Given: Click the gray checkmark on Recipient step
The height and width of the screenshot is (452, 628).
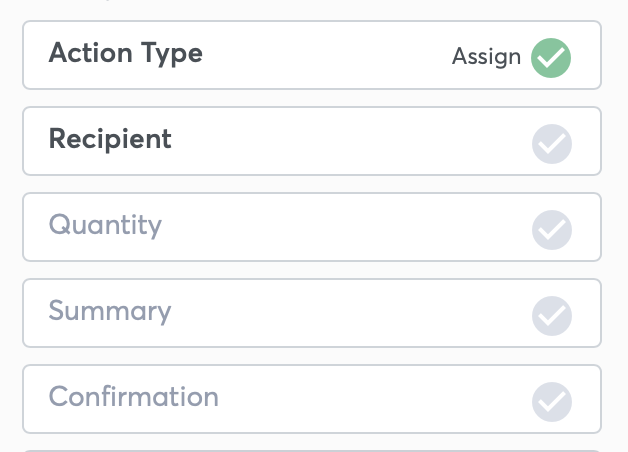Looking at the screenshot, I should pyautogui.click(x=552, y=144).
